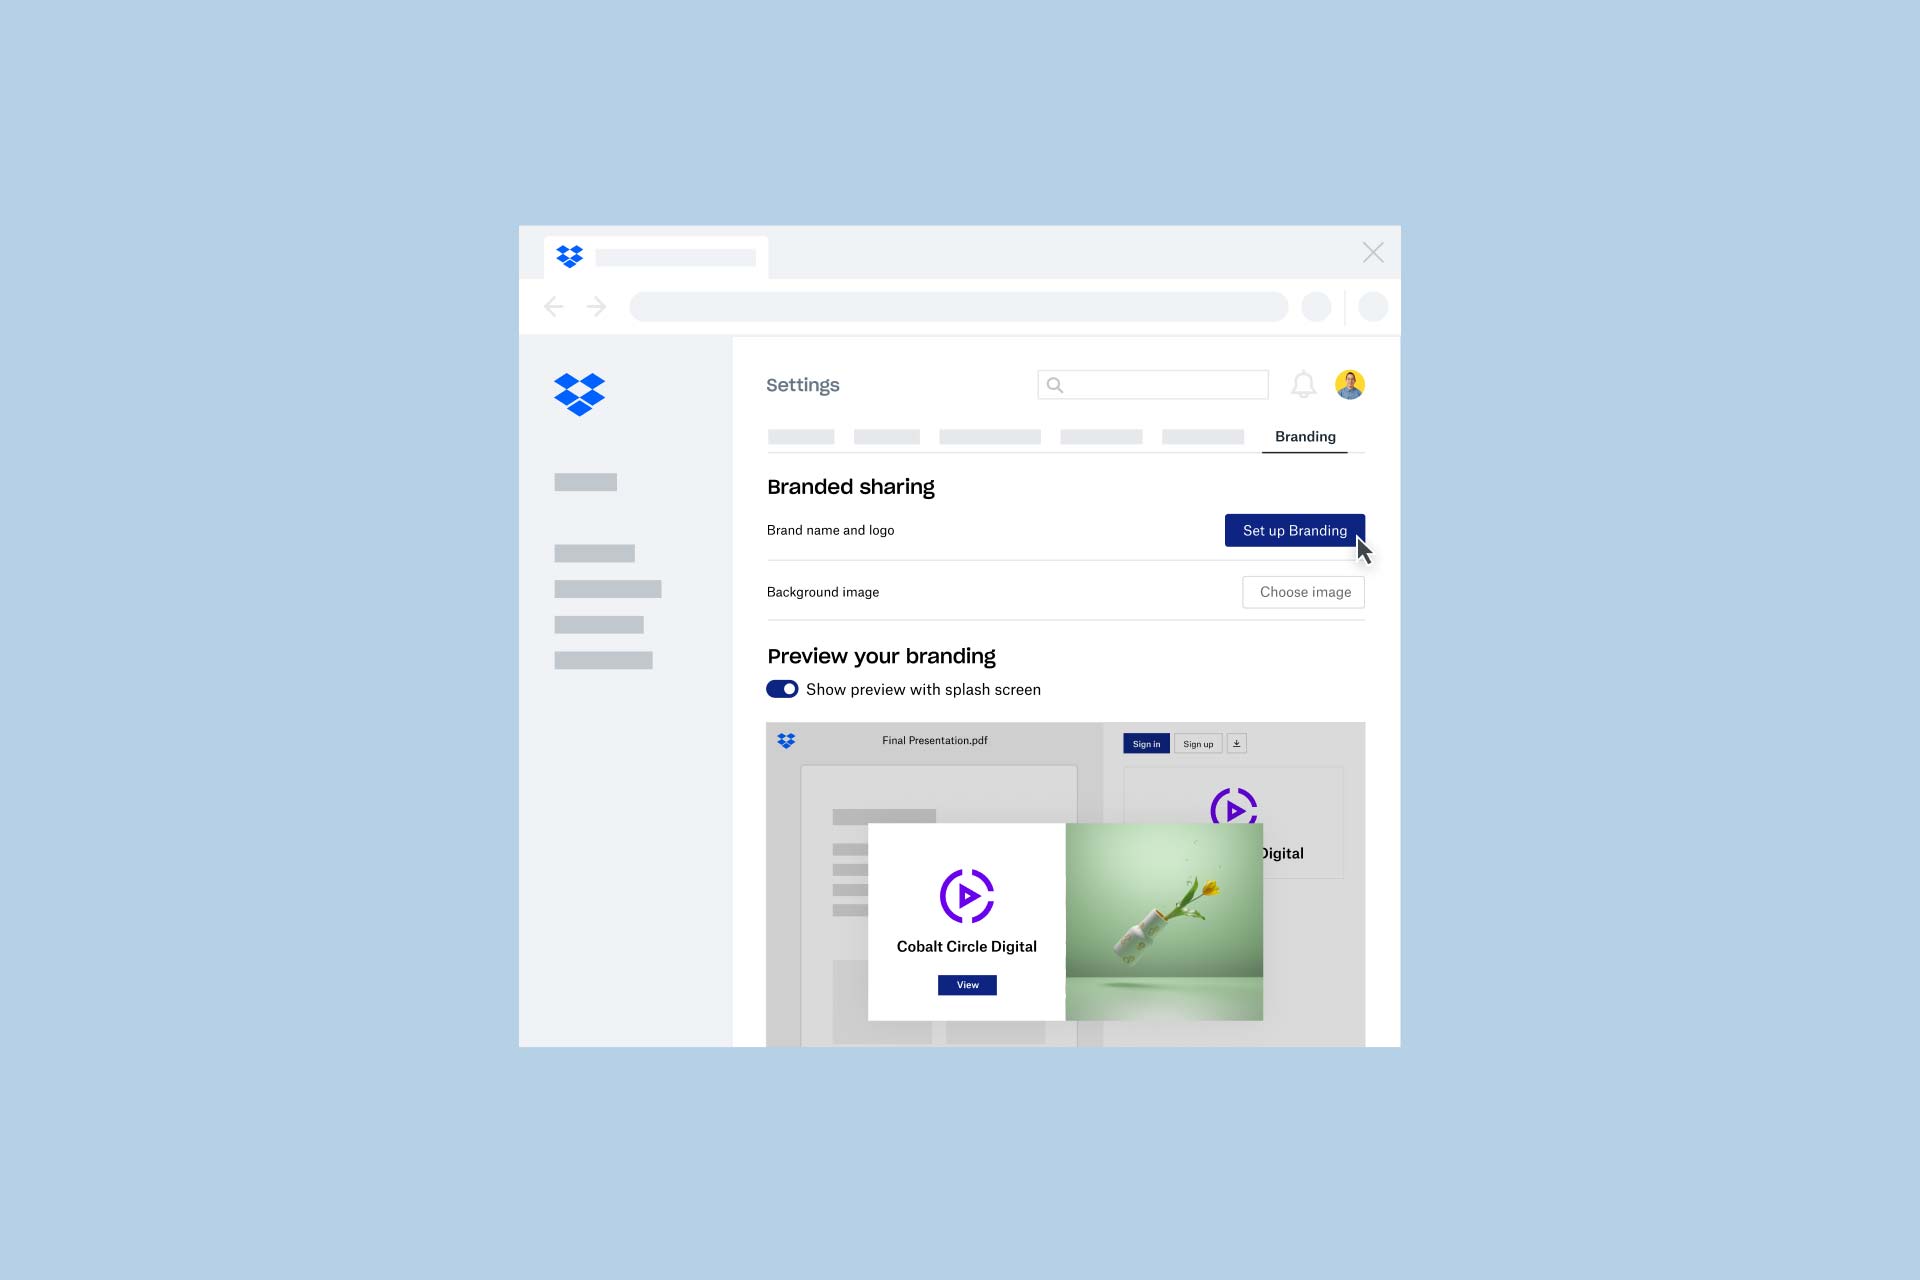The width and height of the screenshot is (1920, 1280).
Task: Click the Dropbox logo in sidebar
Action: pyautogui.click(x=580, y=393)
